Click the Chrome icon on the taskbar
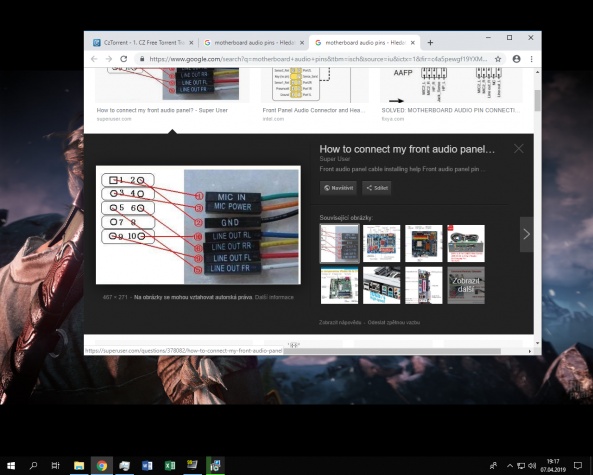 (x=102, y=466)
